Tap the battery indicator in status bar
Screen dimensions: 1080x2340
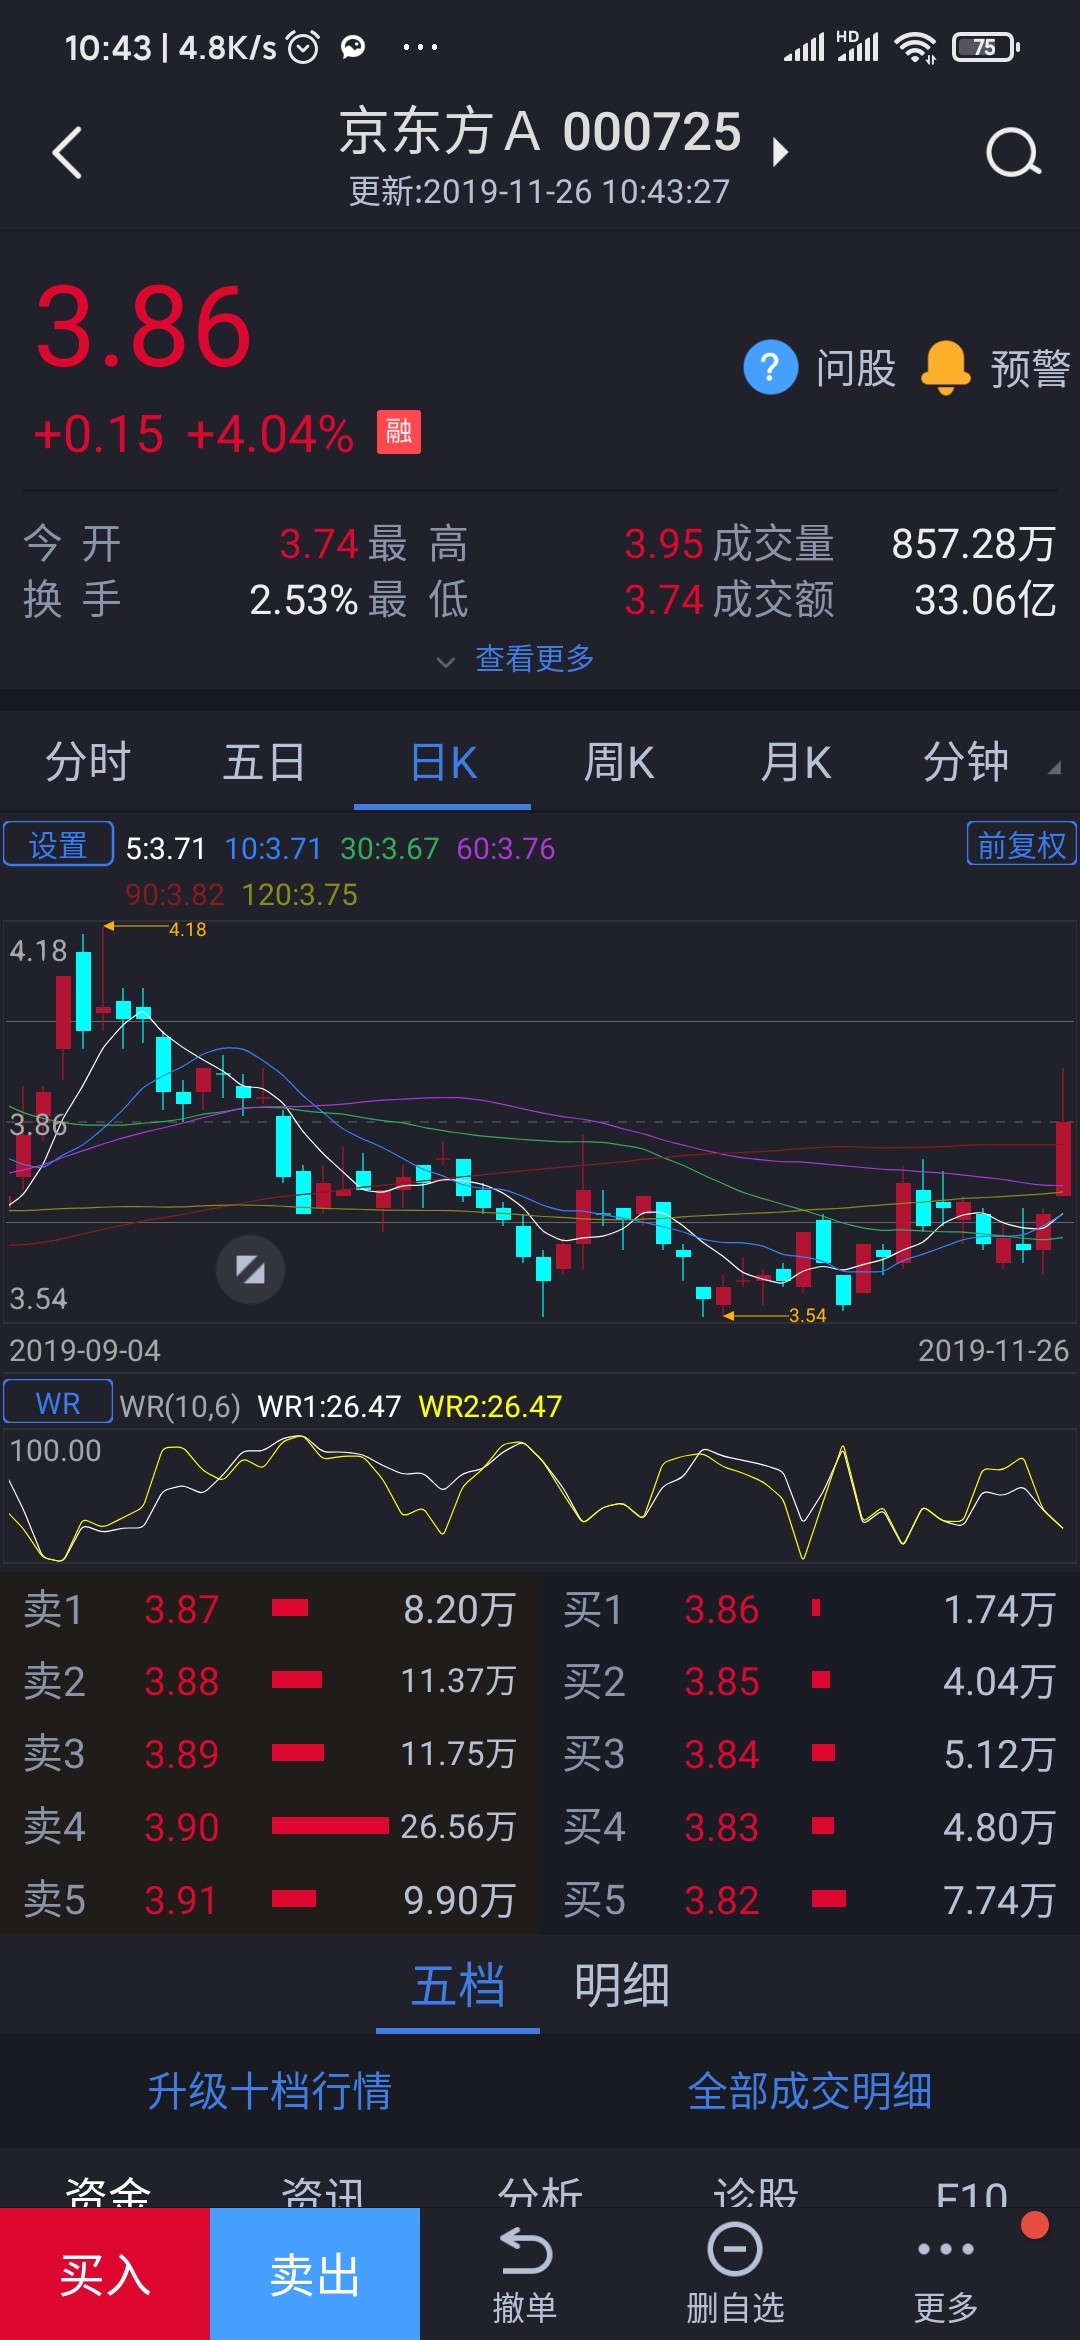coord(986,47)
